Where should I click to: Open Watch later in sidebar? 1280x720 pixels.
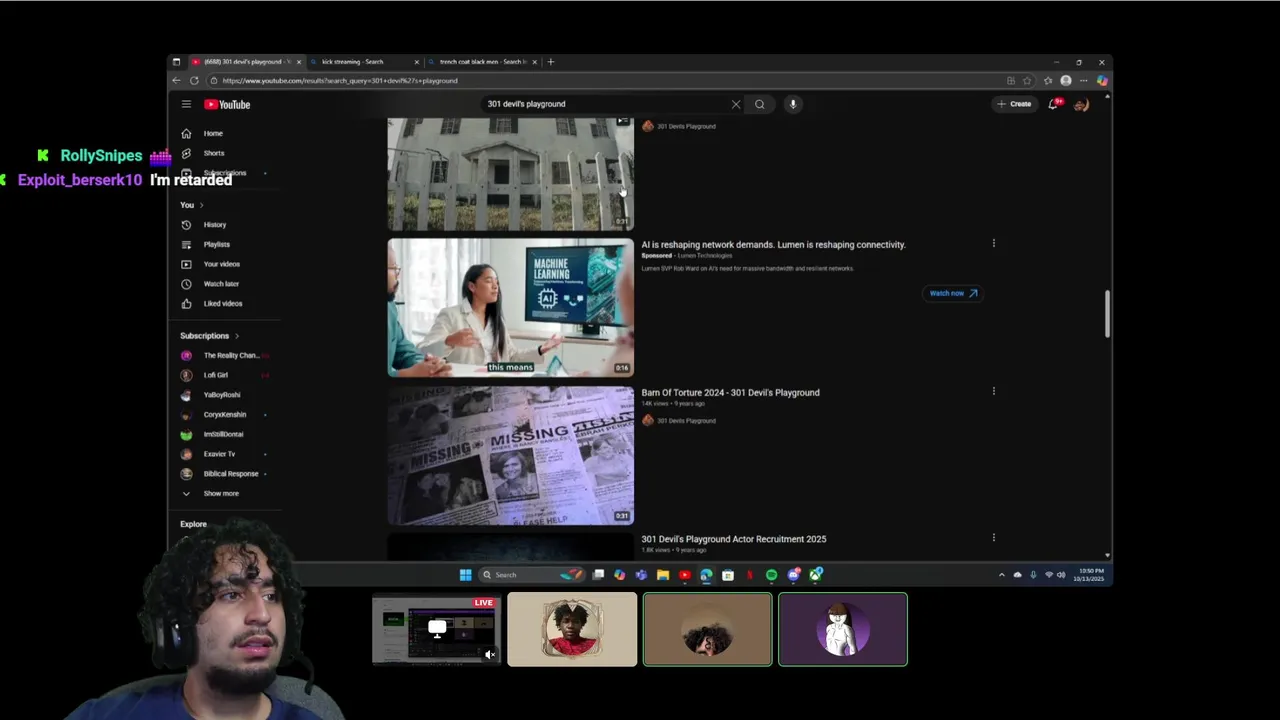pyautogui.click(x=220, y=284)
